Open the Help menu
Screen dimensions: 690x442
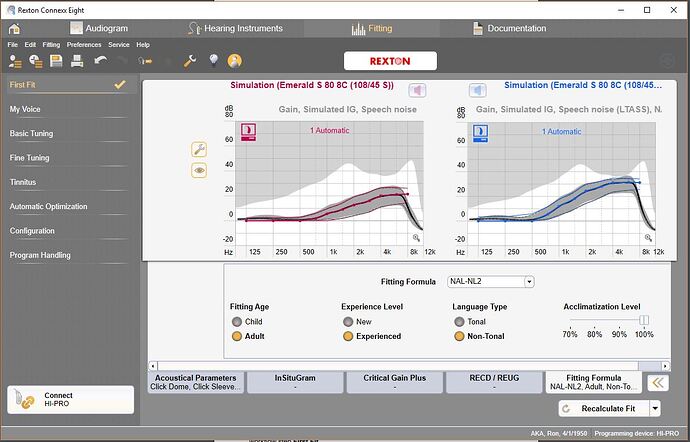[x=143, y=45]
